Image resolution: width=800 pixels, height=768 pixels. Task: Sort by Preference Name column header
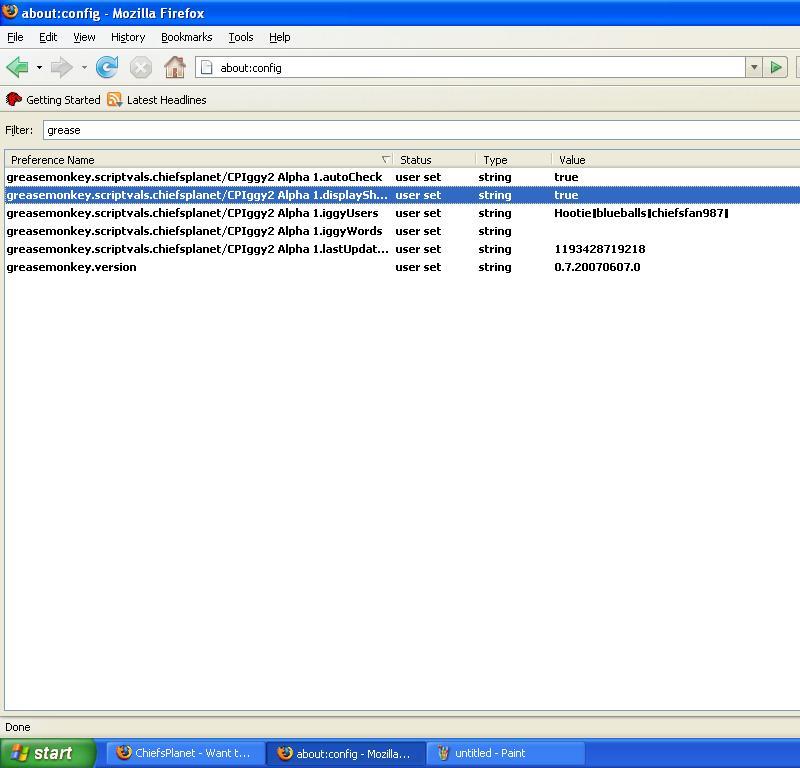(199, 160)
